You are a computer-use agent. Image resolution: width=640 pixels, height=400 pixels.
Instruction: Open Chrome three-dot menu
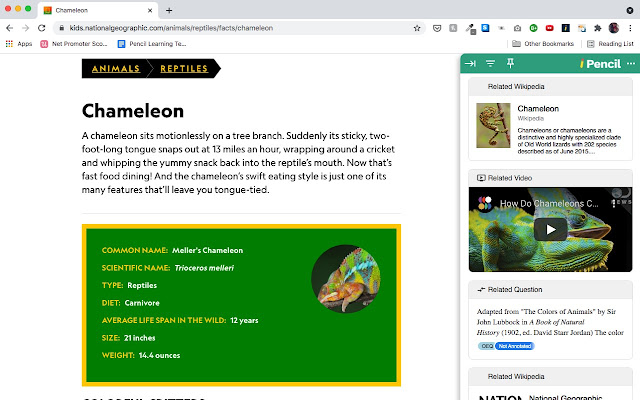[x=630, y=28]
